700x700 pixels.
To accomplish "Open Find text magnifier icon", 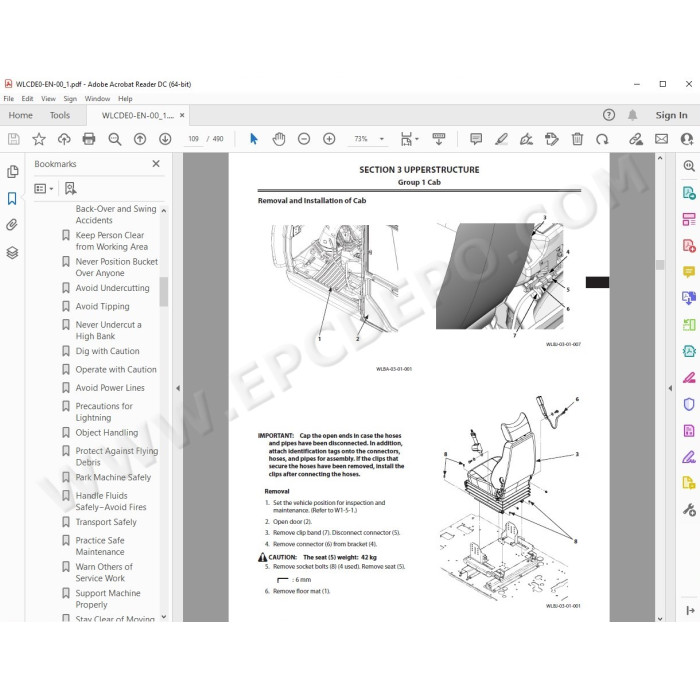I will click(115, 139).
